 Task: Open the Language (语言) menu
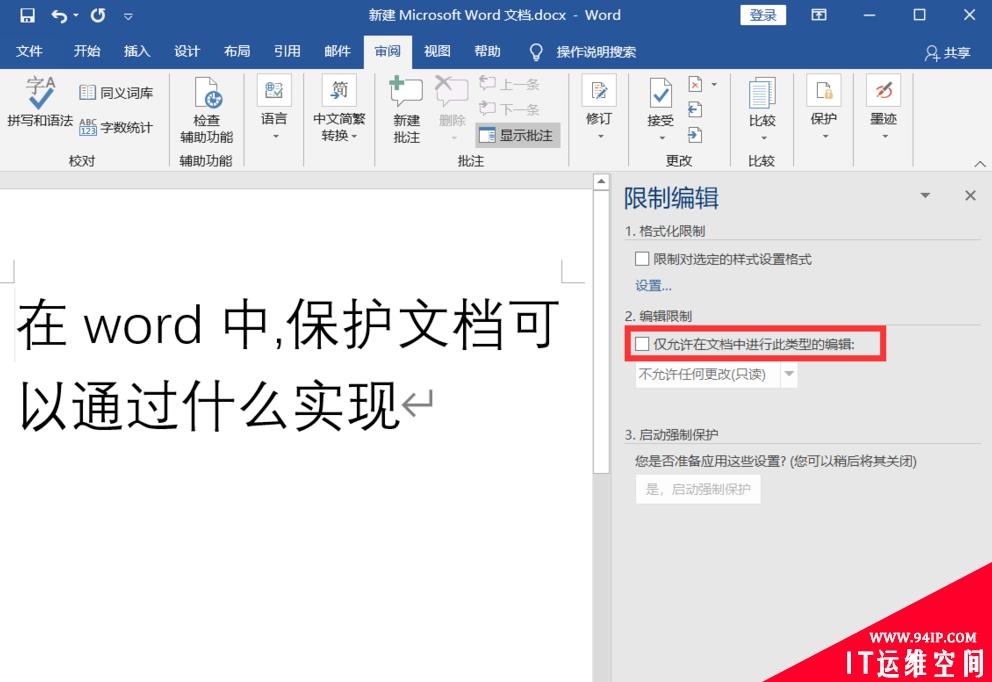[274, 108]
